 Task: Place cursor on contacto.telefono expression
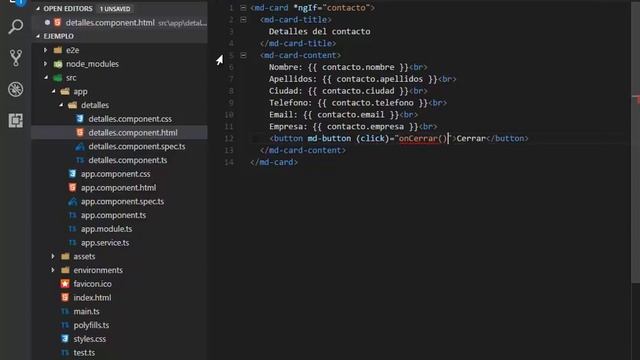click(372, 103)
